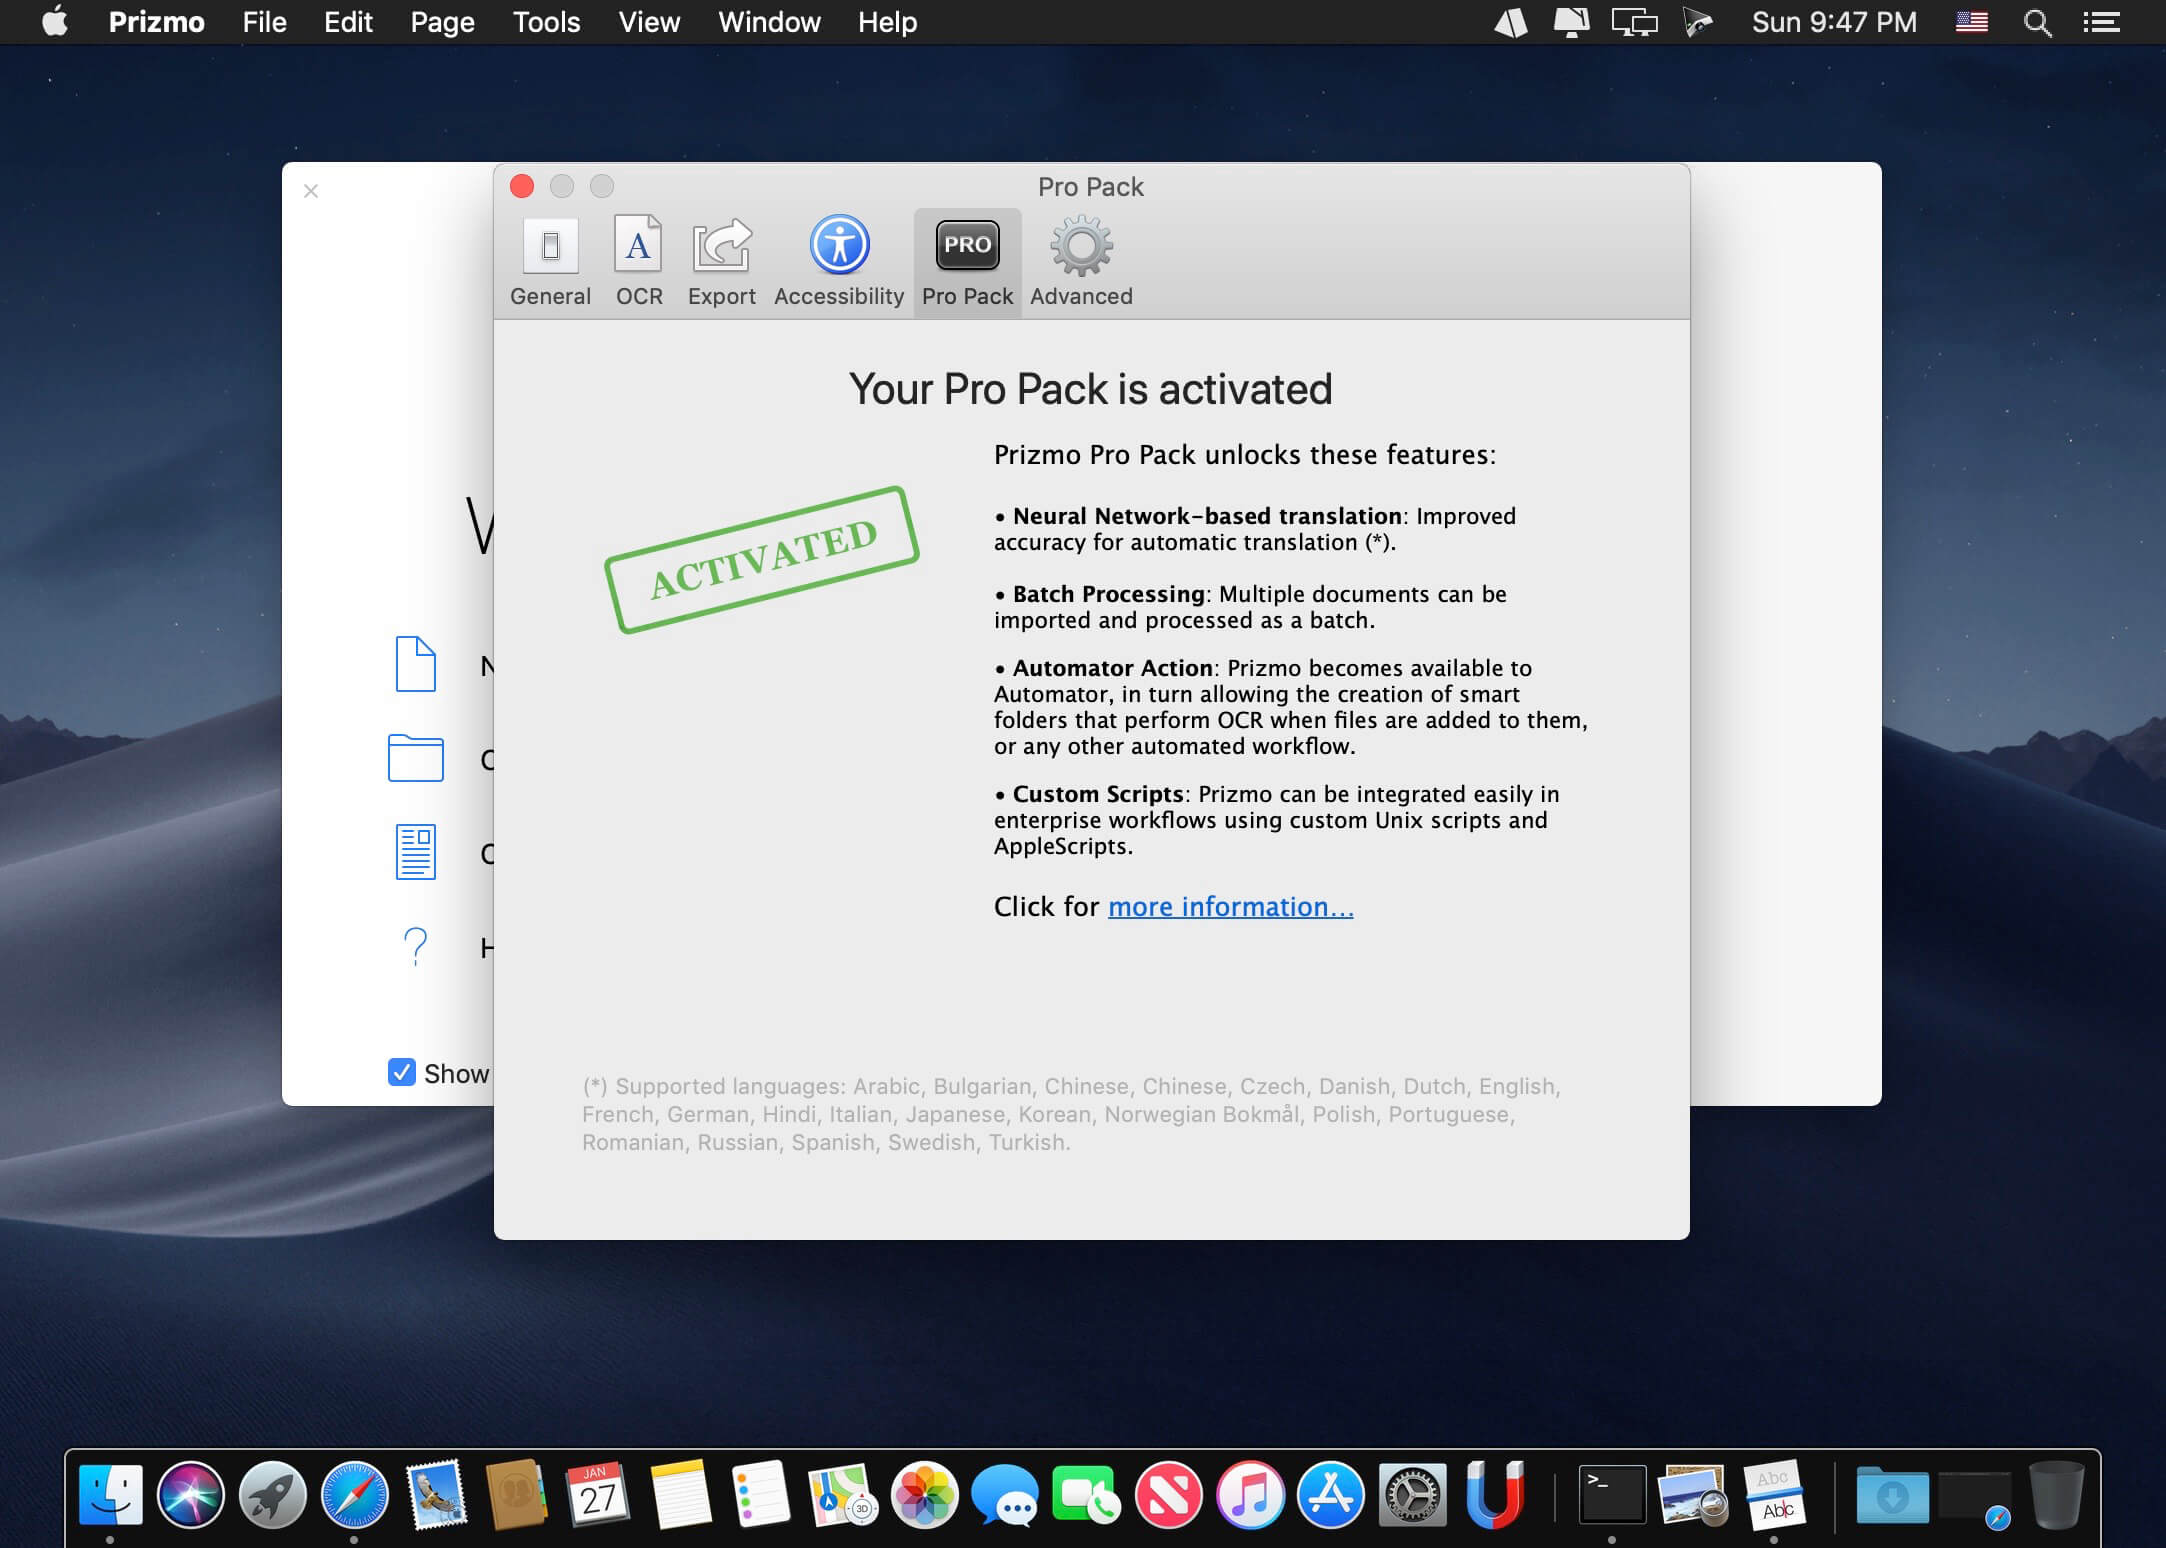Screen dimensions: 2166x1548
Task: Open Spotlight search in menu bar
Action: click(x=2037, y=22)
